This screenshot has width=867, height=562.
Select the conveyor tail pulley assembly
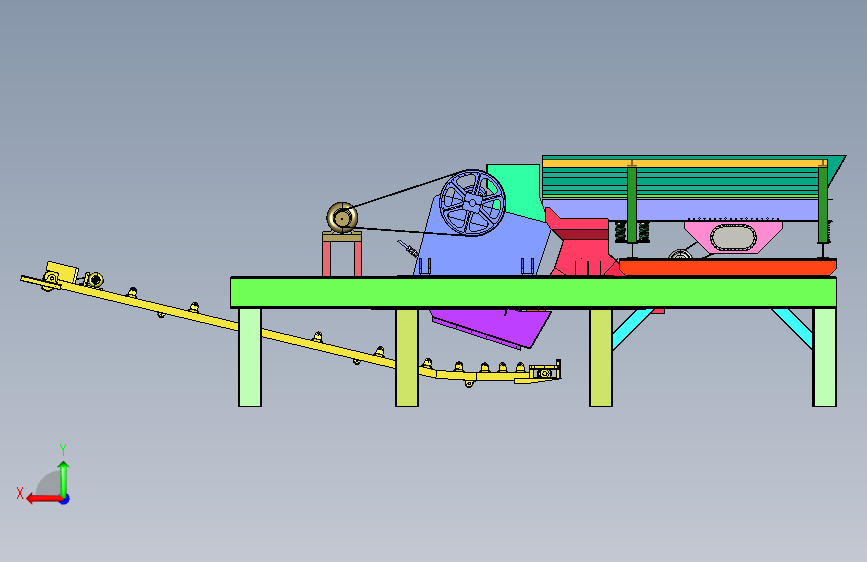tap(545, 371)
